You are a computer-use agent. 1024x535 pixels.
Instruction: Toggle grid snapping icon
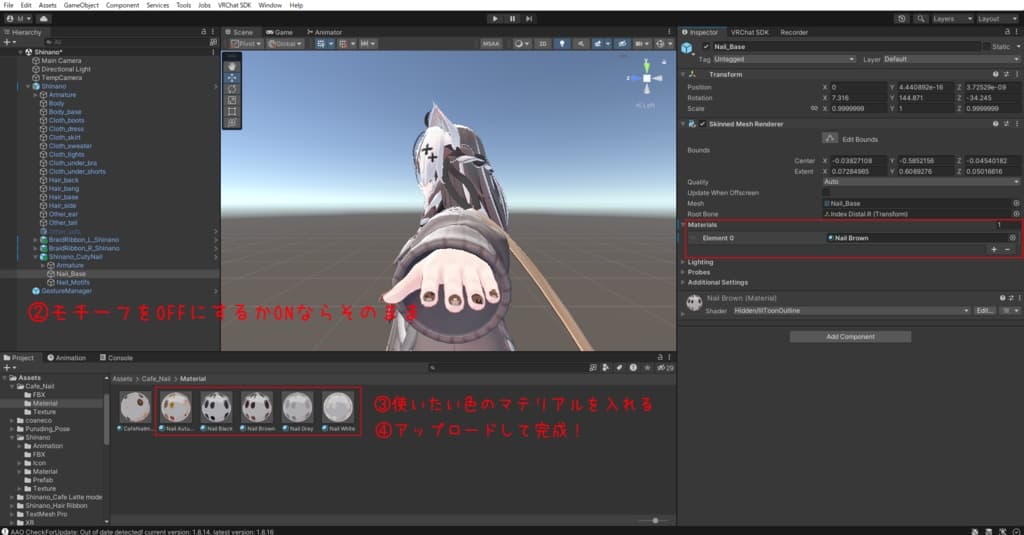(x=345, y=44)
